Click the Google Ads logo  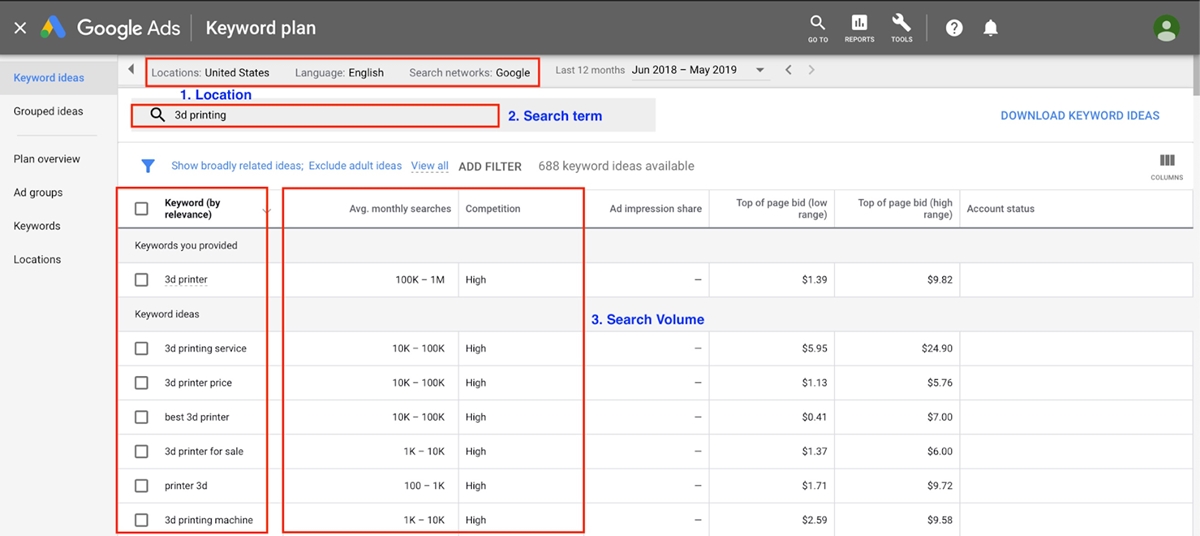coord(111,28)
